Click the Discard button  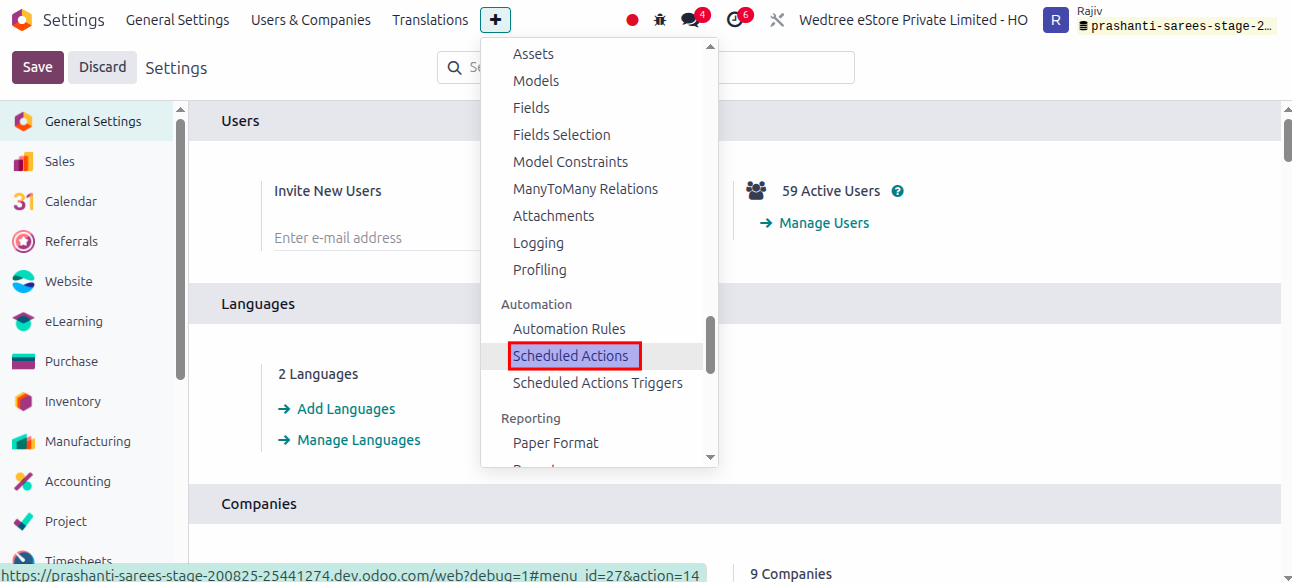102,67
